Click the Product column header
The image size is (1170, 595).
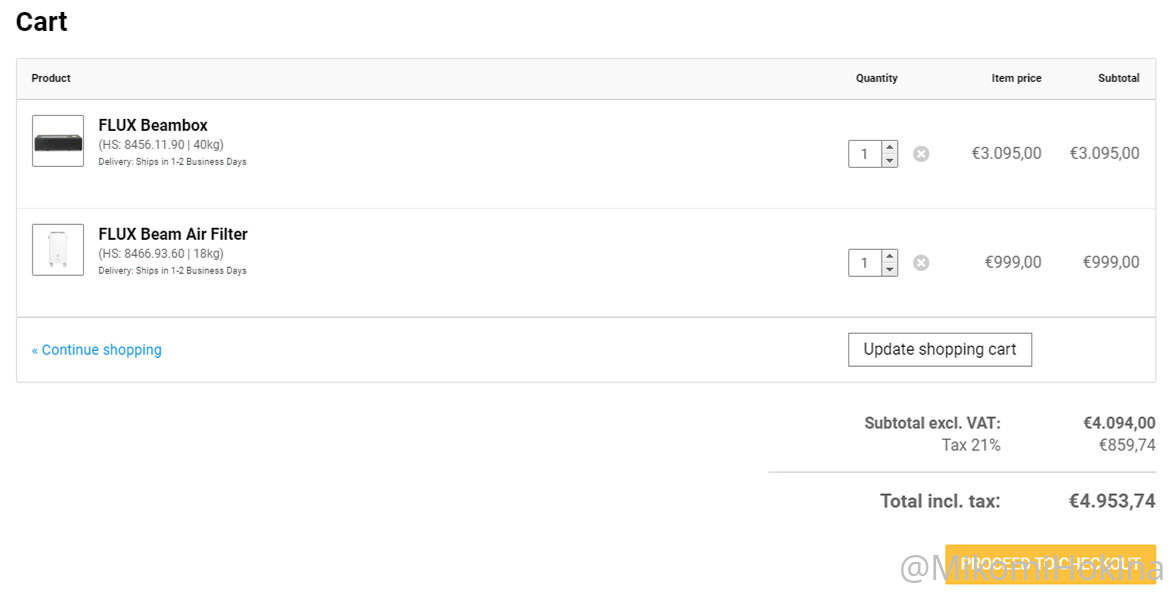tap(51, 78)
